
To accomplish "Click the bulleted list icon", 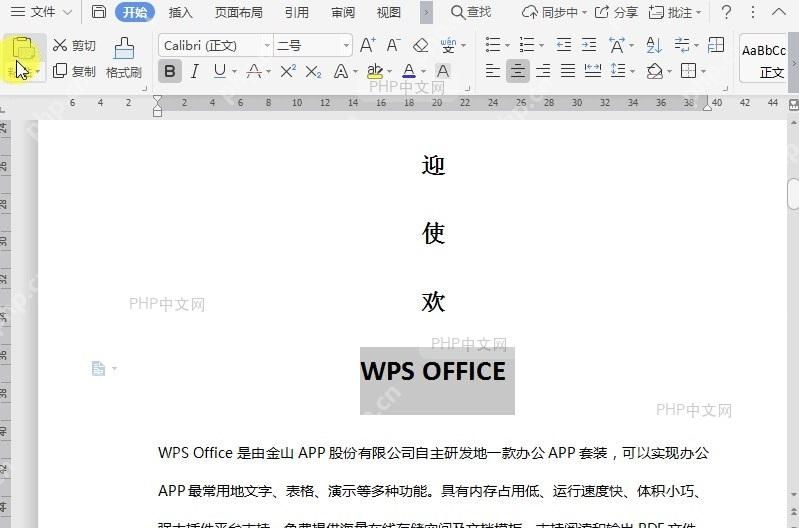I will (x=493, y=45).
